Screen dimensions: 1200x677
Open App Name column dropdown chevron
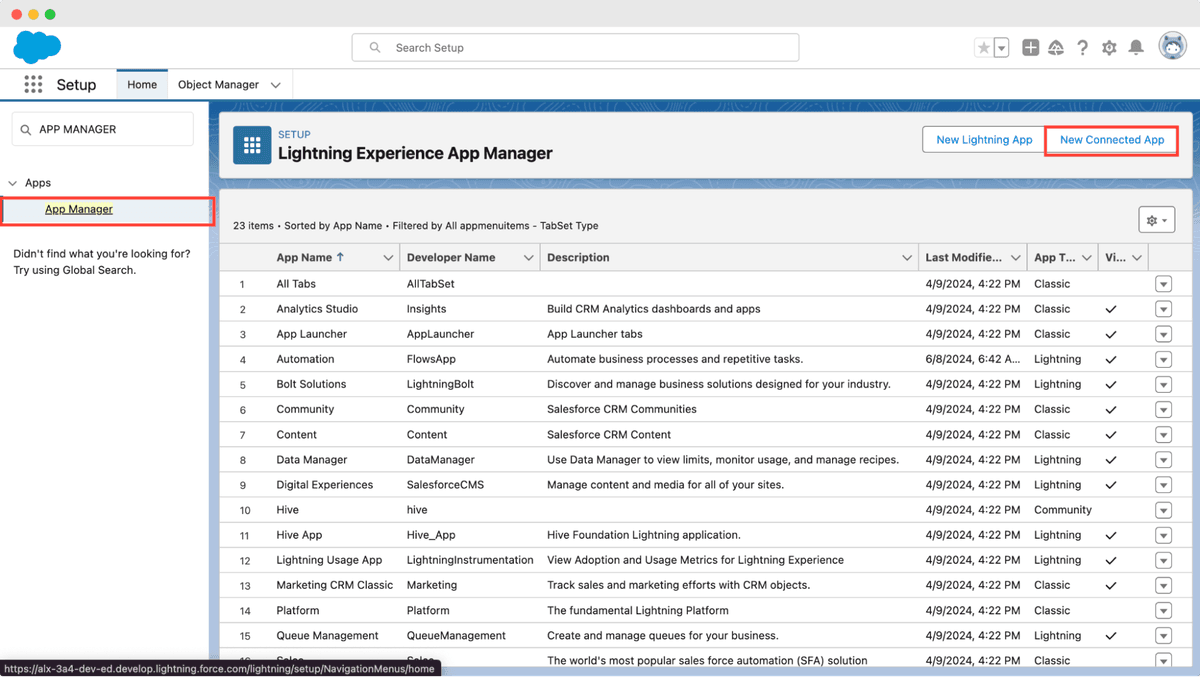[388, 258]
